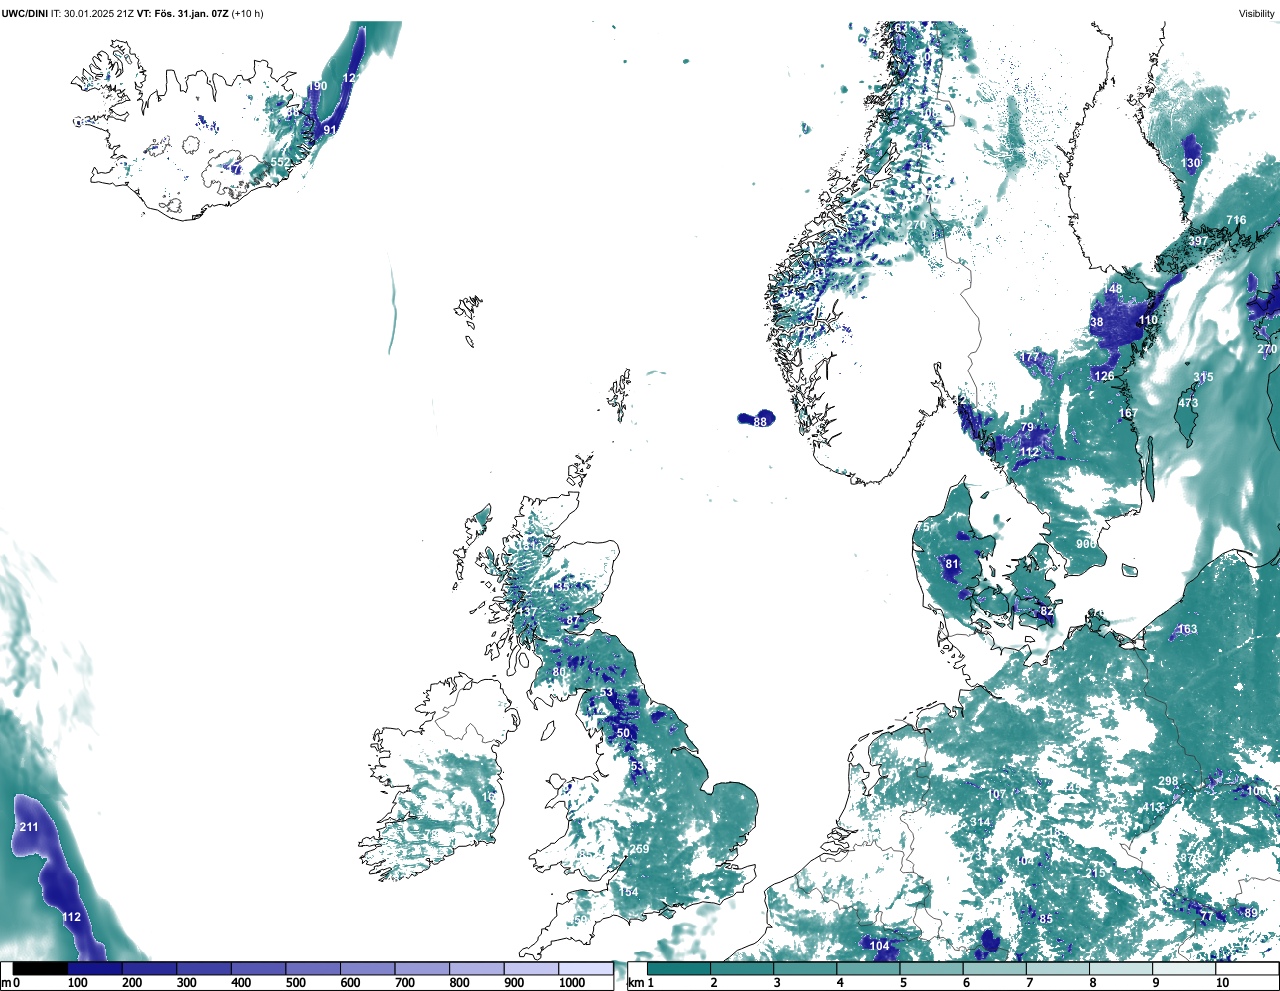Click the '77' value near the bottom-right
Image resolution: width=1280 pixels, height=991 pixels.
[1206, 917]
